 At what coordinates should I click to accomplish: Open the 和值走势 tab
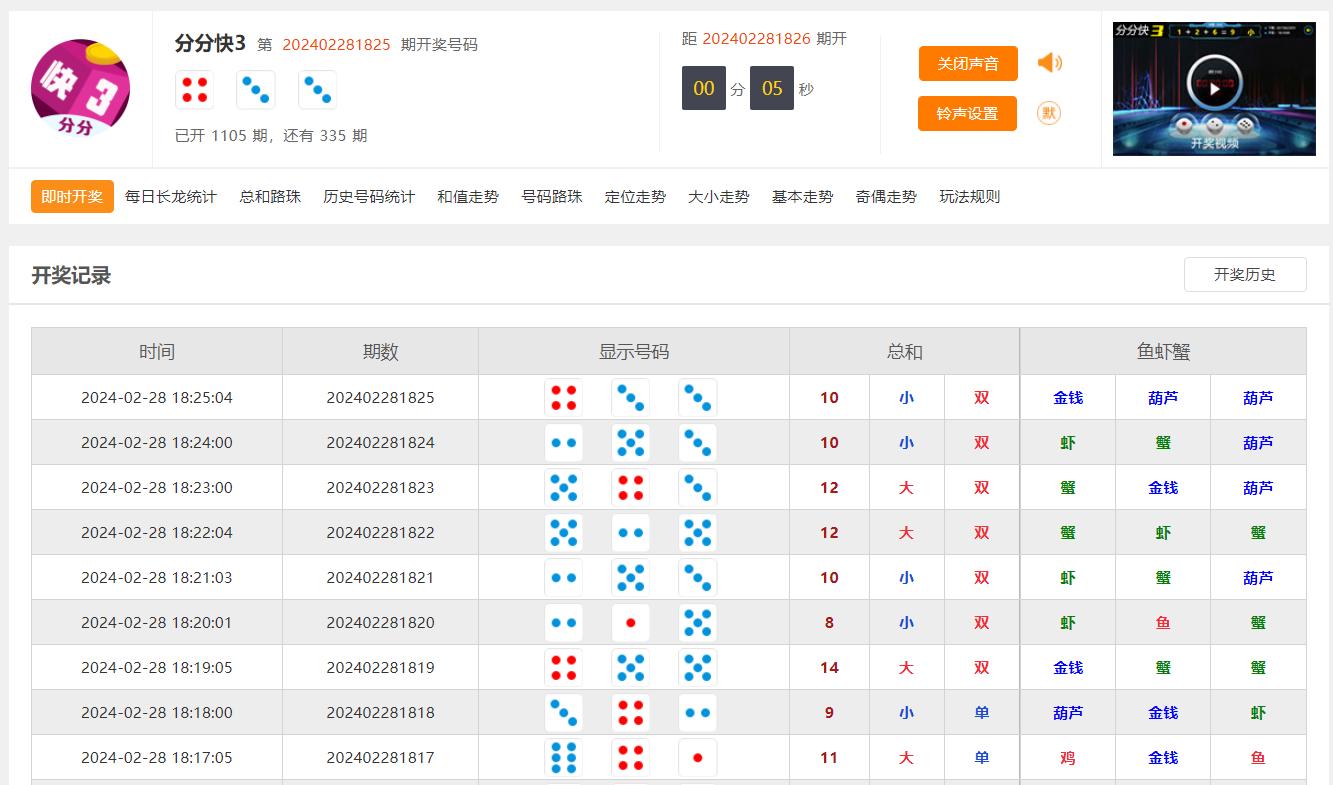468,197
